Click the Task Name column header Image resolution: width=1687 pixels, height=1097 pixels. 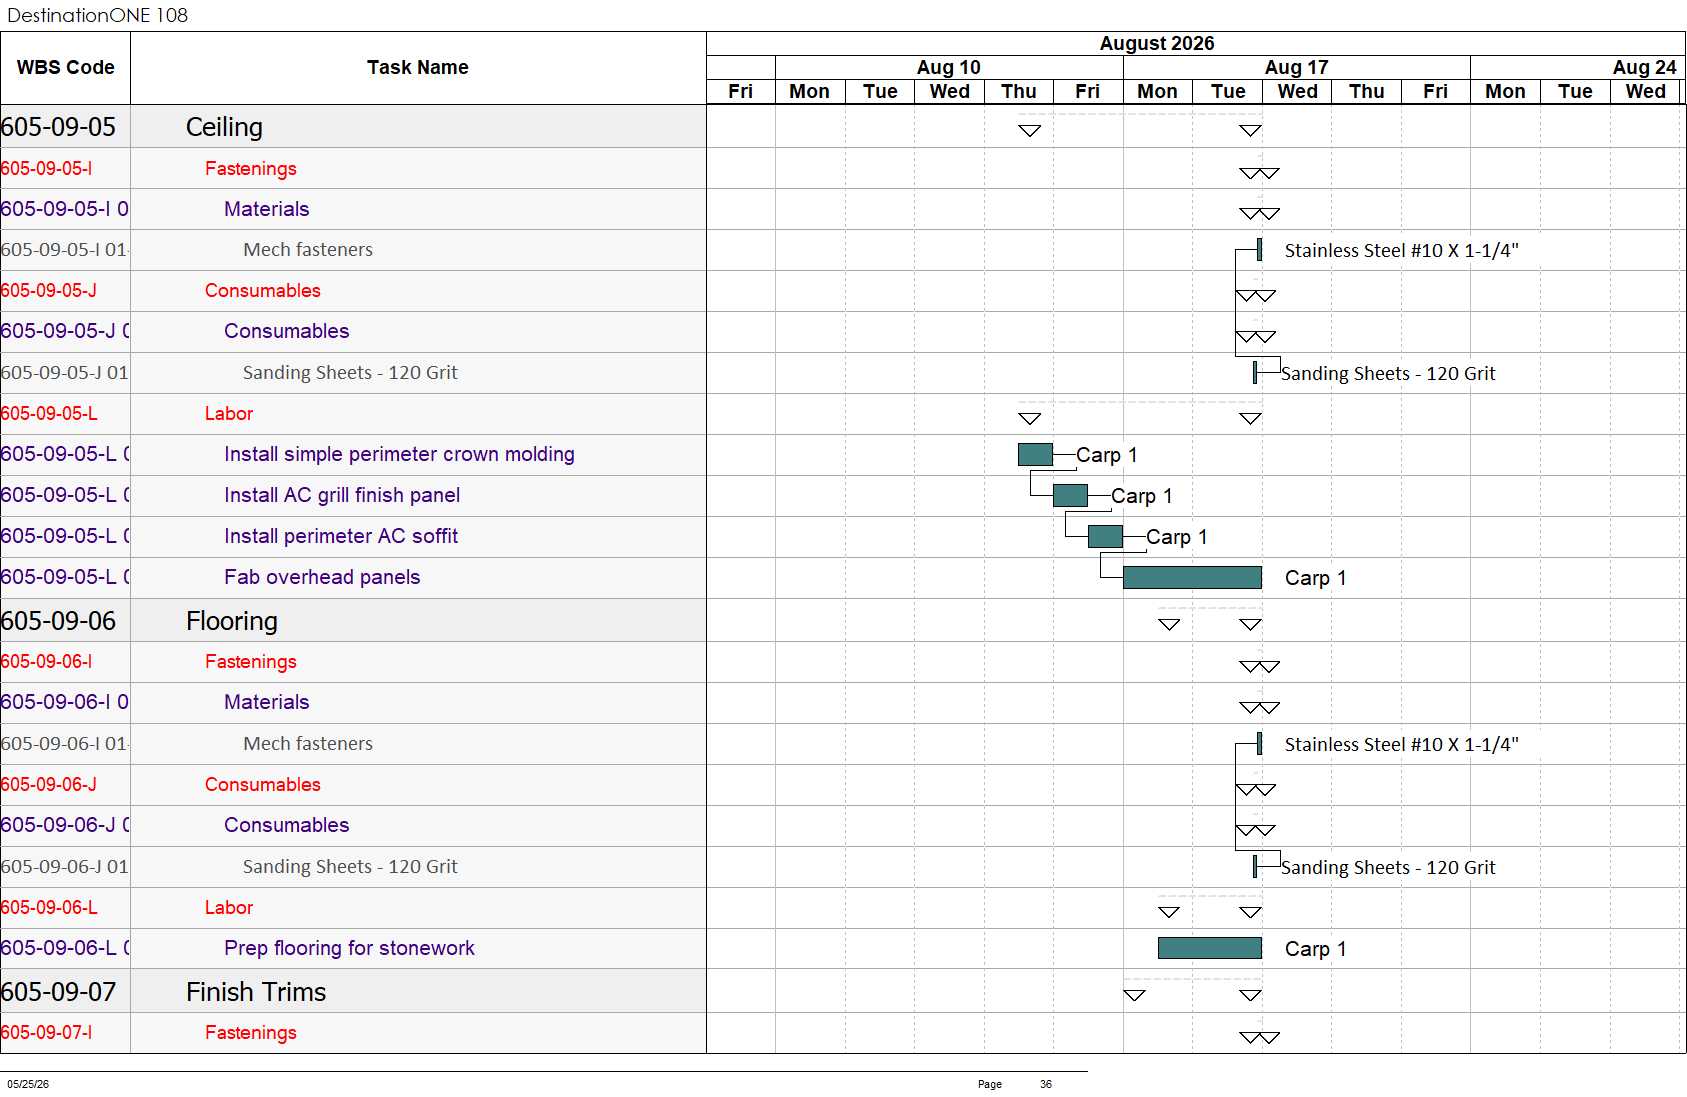click(418, 68)
